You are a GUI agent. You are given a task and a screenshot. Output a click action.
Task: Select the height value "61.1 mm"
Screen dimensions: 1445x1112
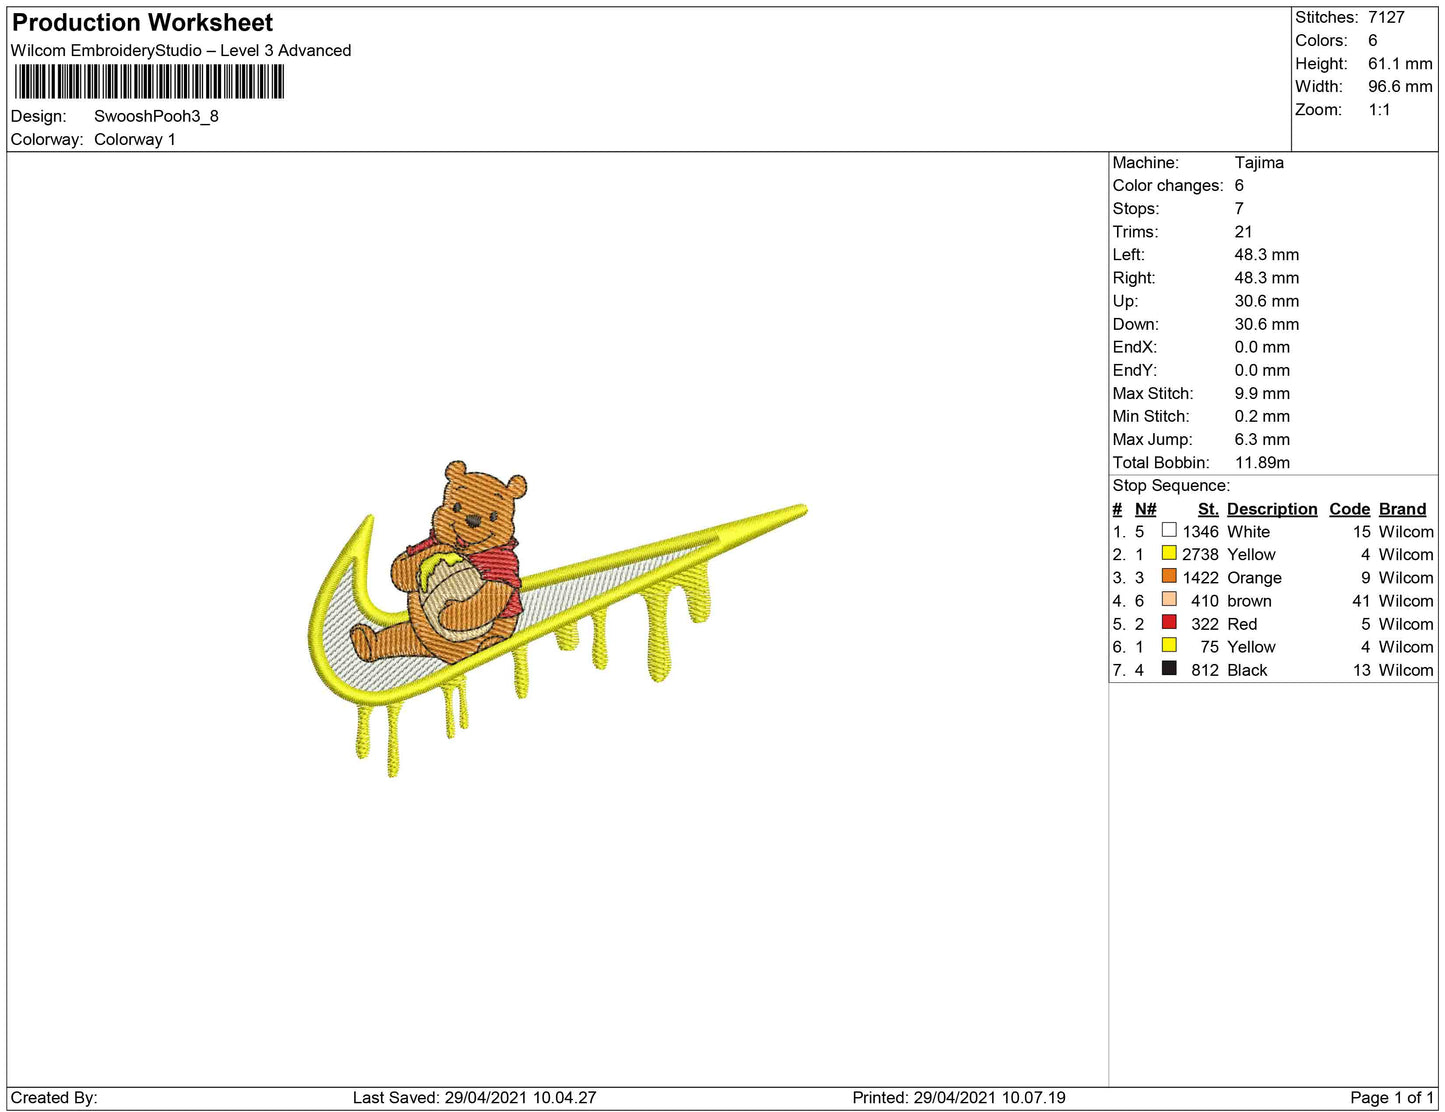tap(1400, 63)
